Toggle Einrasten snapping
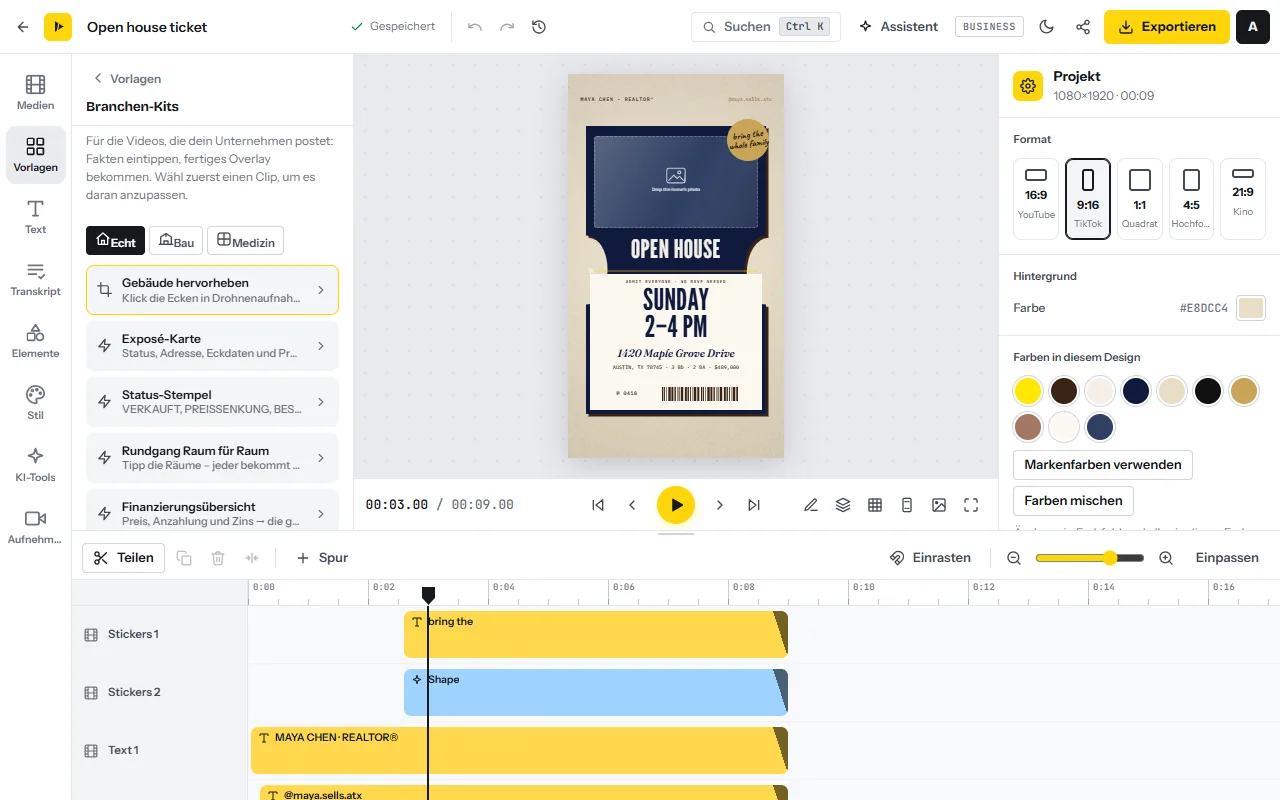Screen dimensions: 1280x800 (x=931, y=558)
